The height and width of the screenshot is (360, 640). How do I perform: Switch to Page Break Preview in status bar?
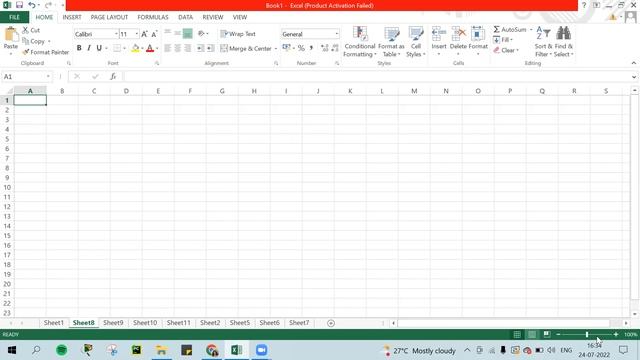tap(547, 334)
